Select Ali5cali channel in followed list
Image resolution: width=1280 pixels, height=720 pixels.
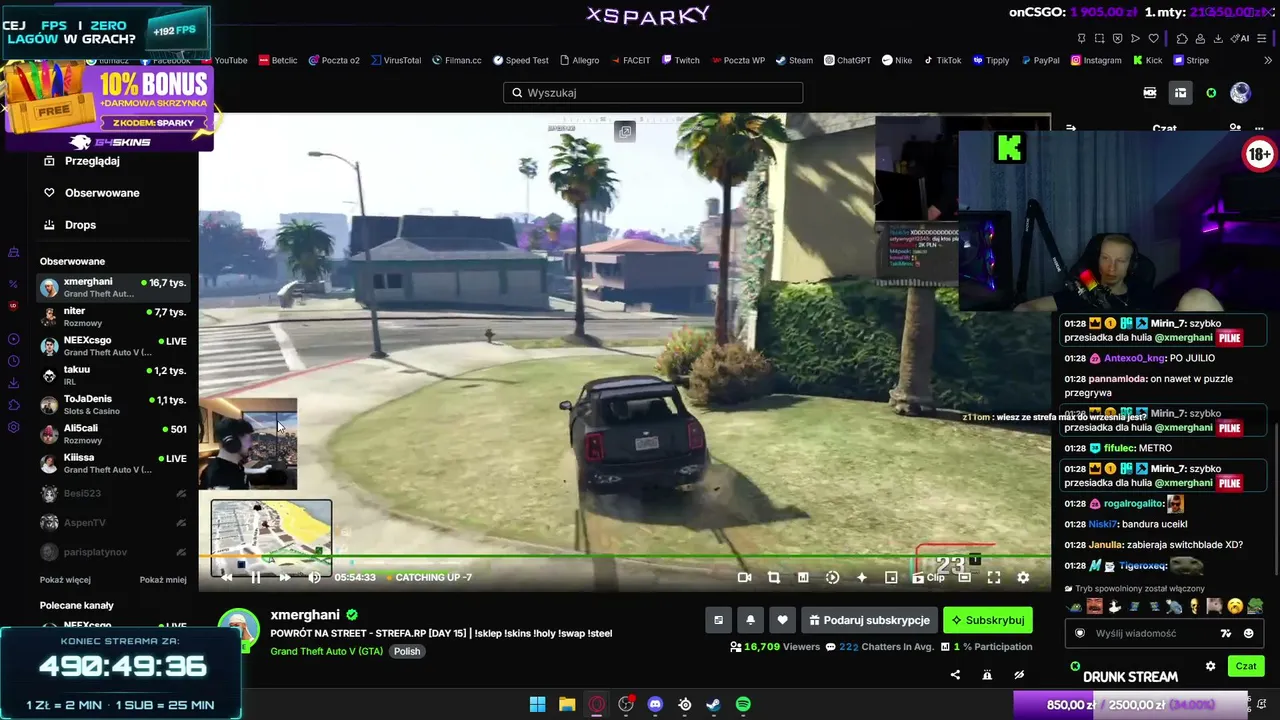coord(113,434)
